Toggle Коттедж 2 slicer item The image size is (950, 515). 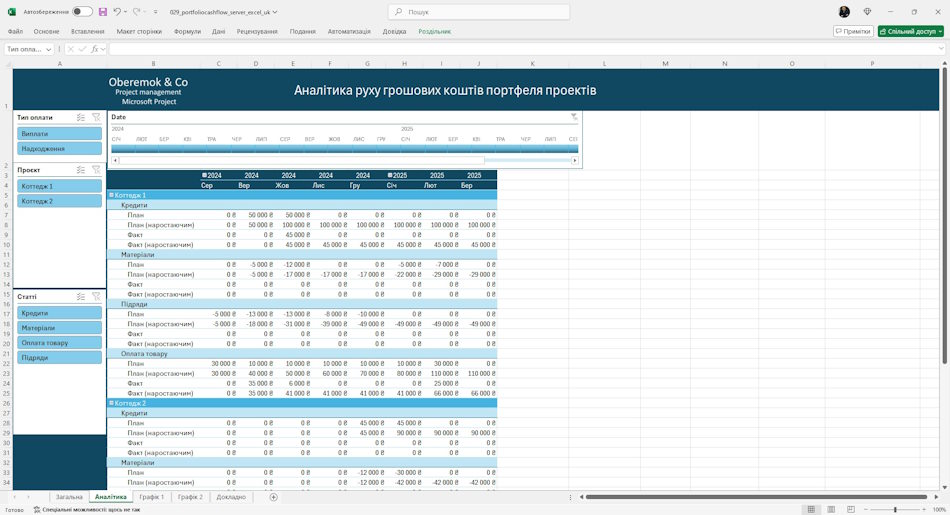click(59, 201)
